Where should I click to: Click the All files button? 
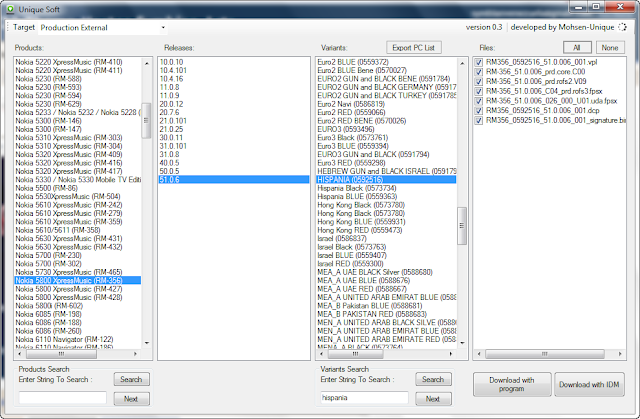click(577, 48)
